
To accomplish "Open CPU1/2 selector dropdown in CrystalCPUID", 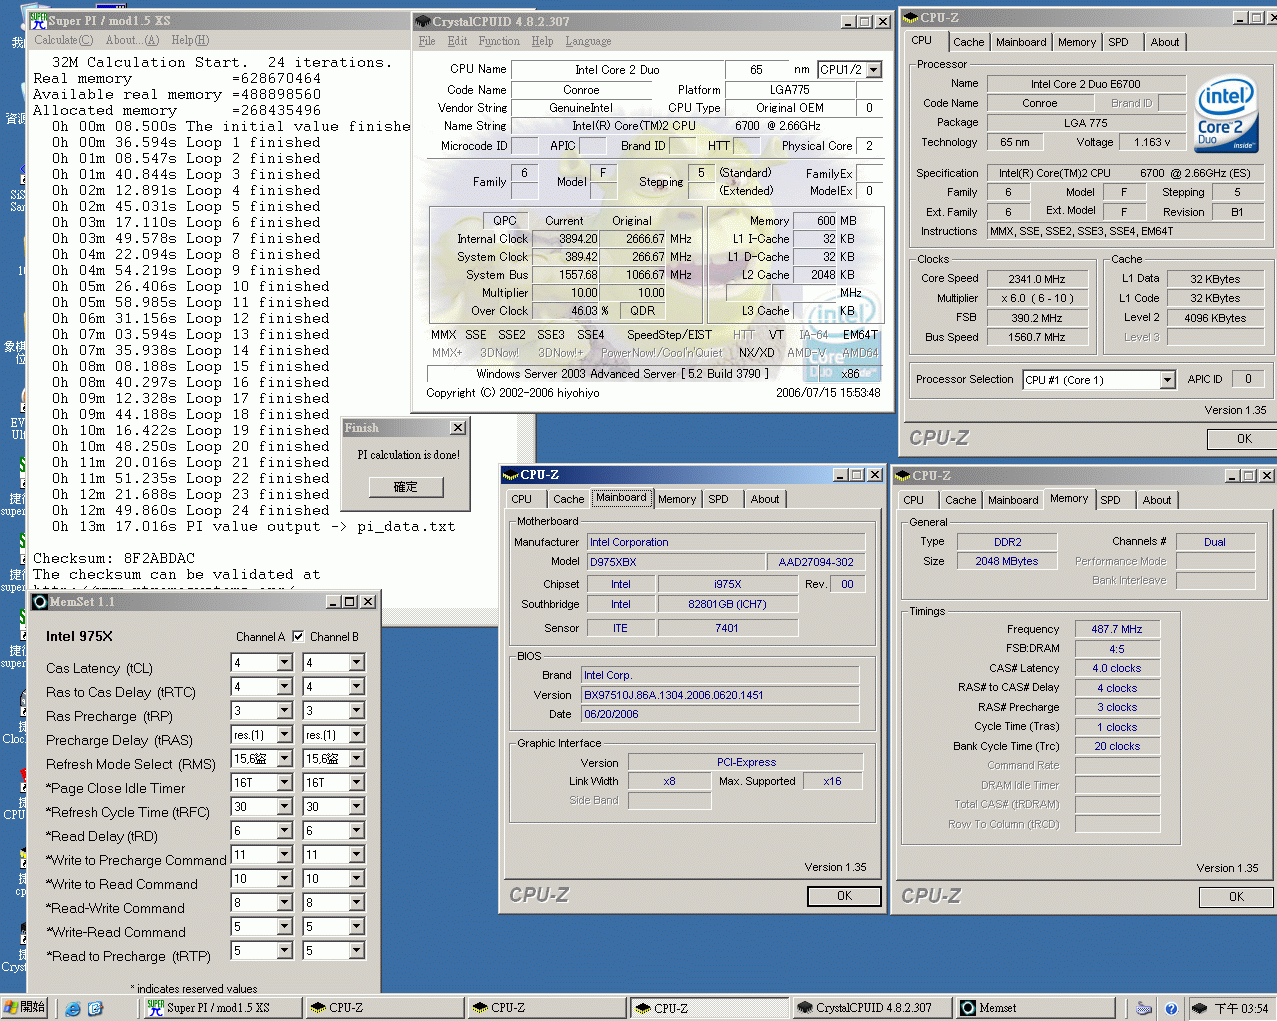I will click(874, 69).
